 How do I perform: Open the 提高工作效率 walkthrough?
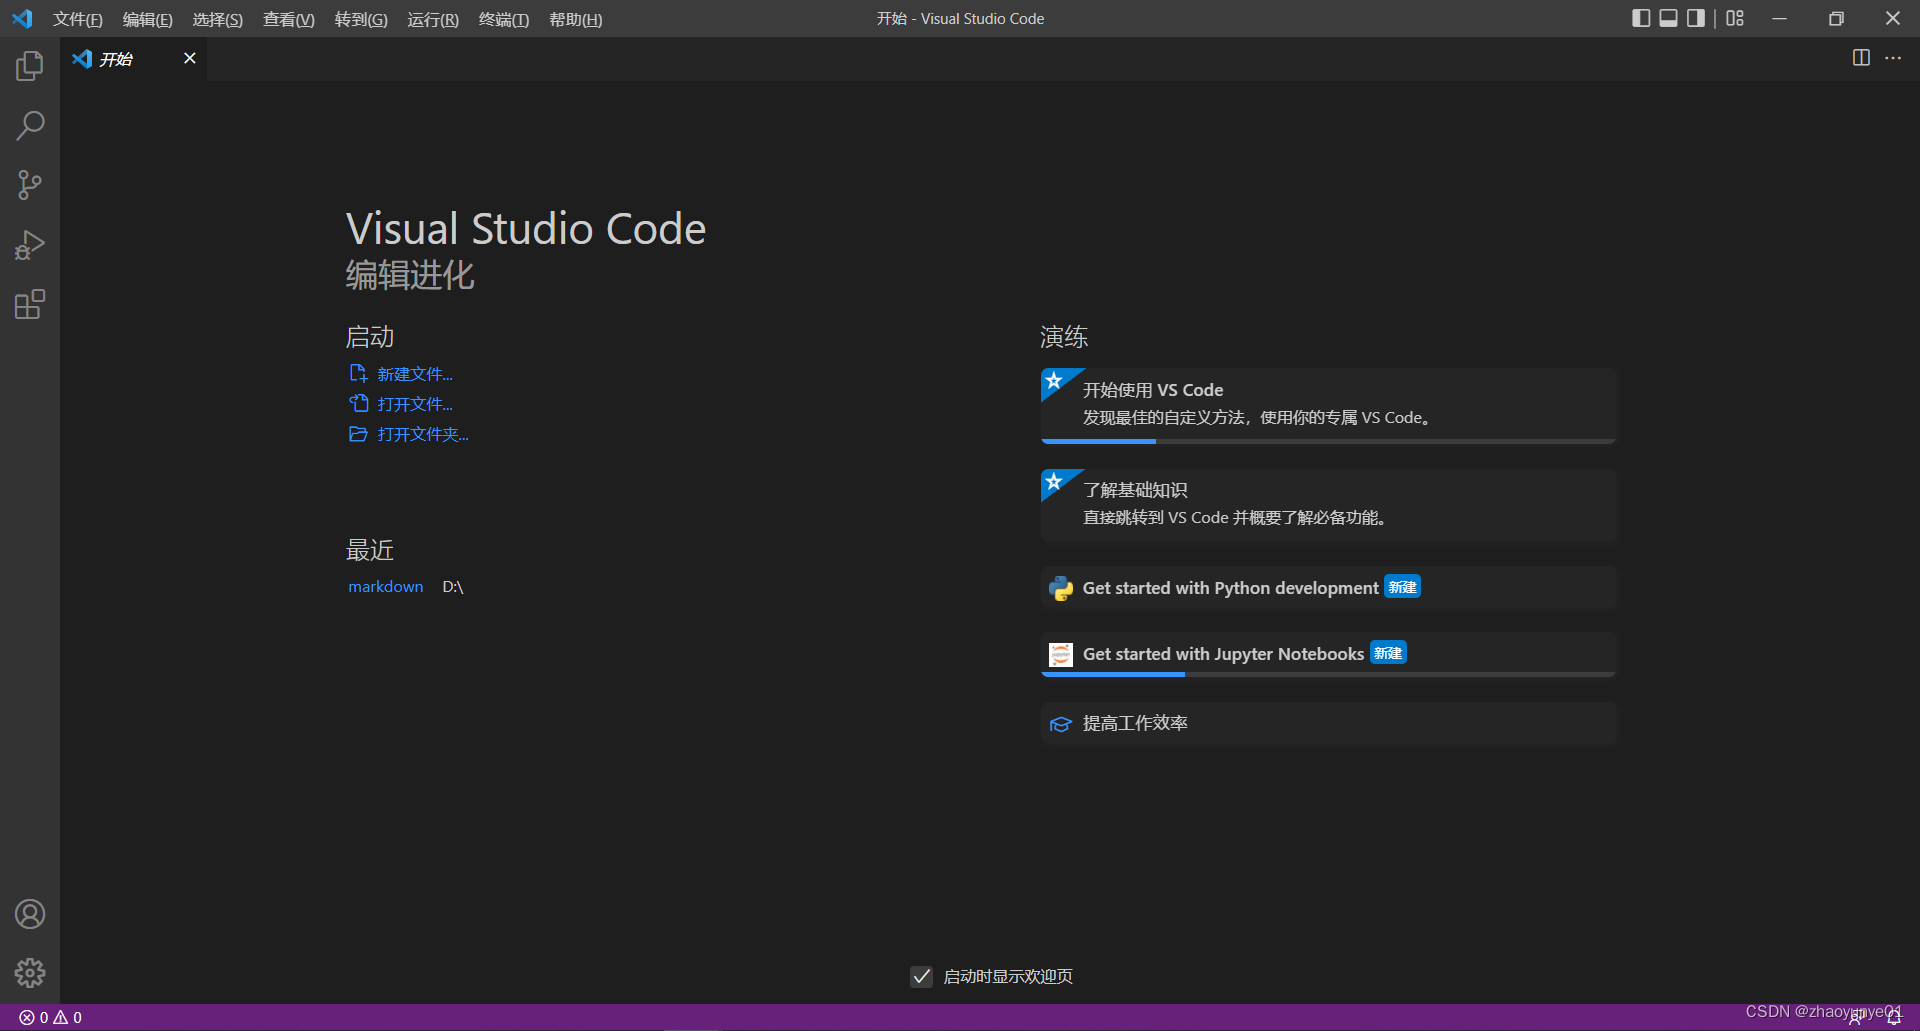1328,723
